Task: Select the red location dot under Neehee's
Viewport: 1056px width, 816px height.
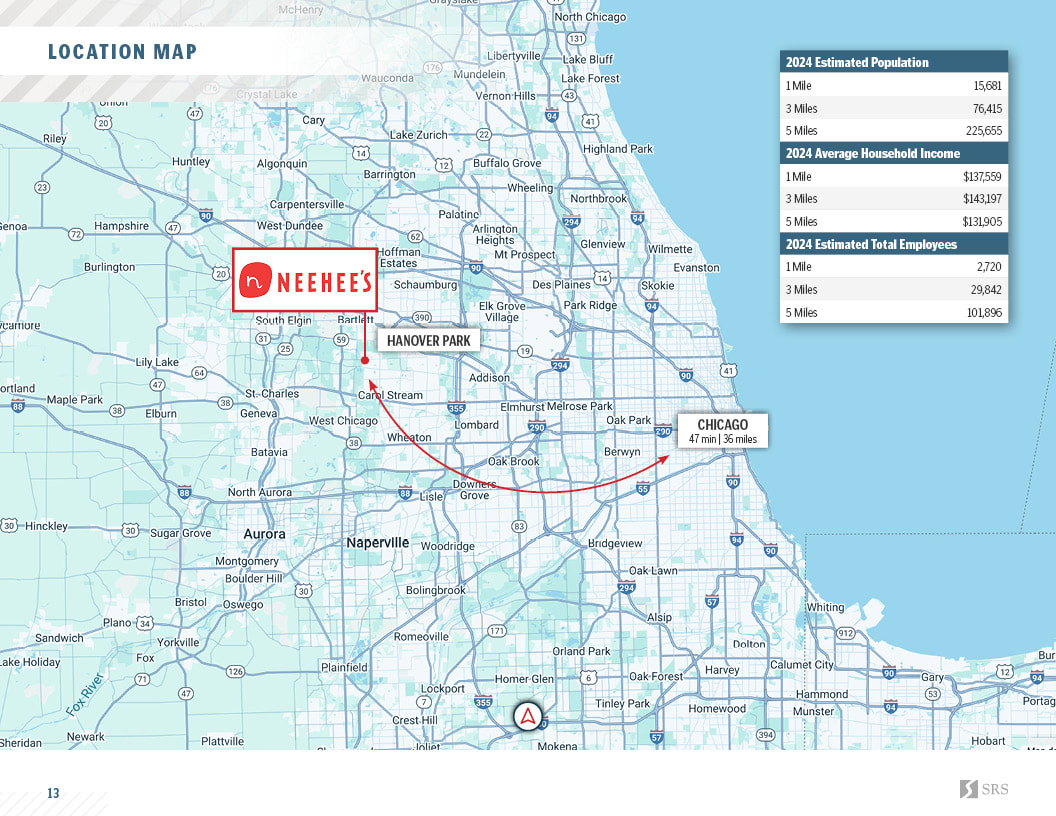Action: coord(365,360)
